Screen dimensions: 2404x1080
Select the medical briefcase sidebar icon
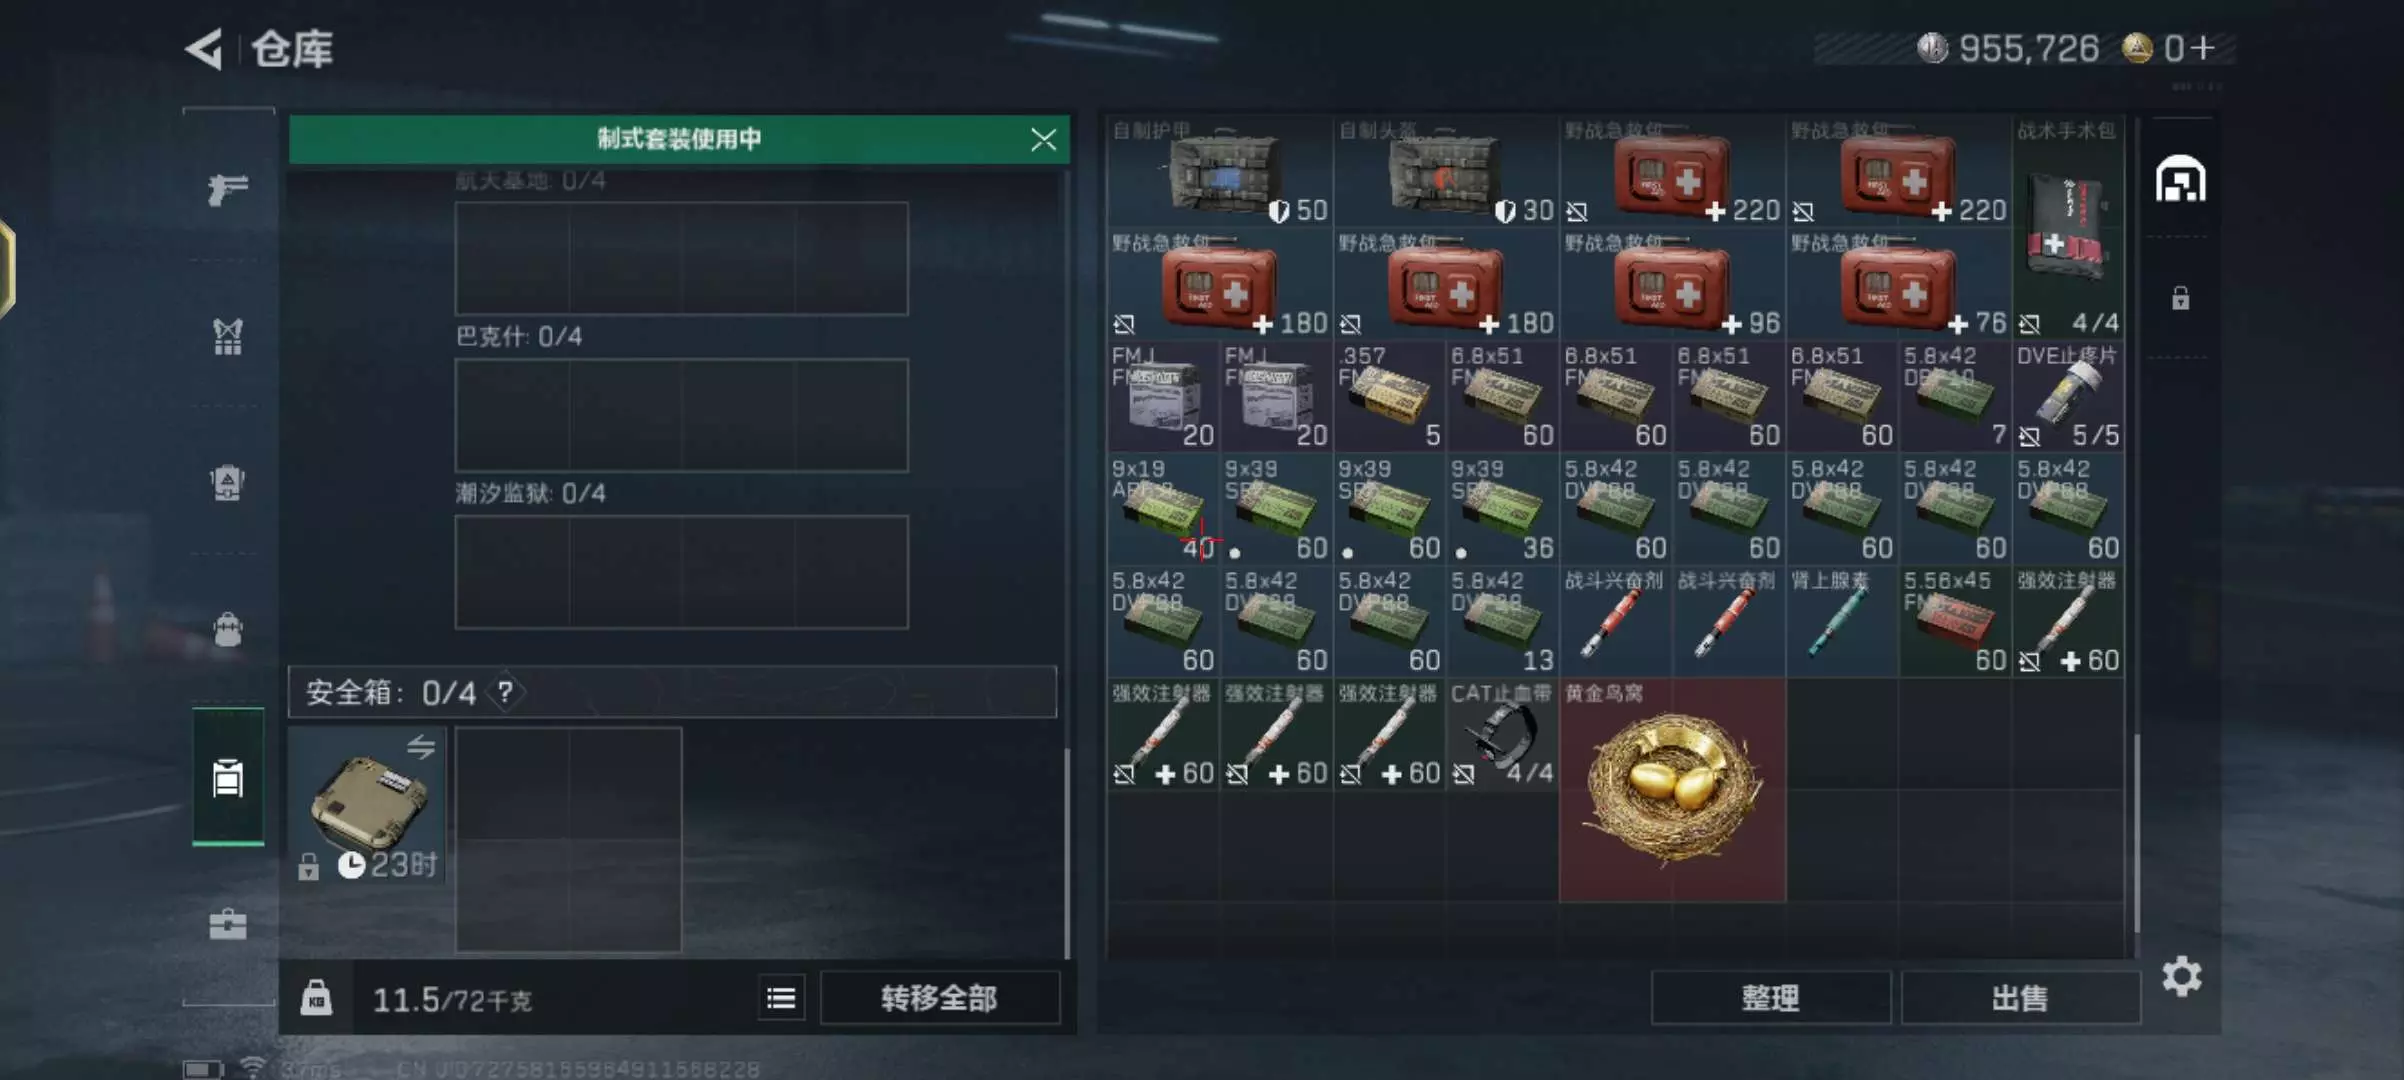pyautogui.click(x=228, y=924)
